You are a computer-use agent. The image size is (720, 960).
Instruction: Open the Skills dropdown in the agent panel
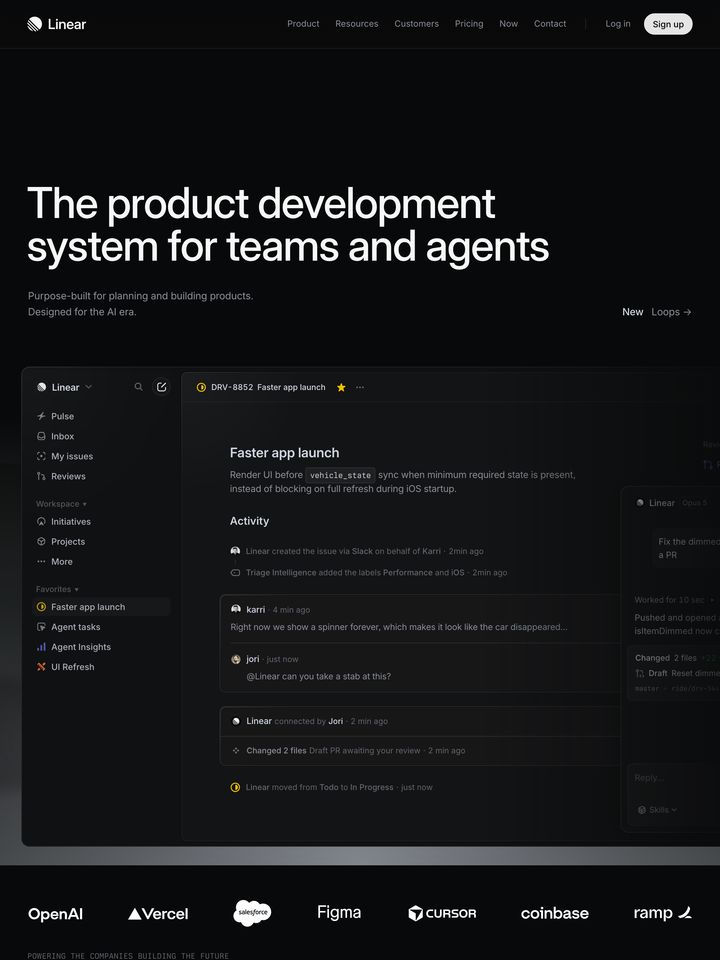click(x=658, y=809)
